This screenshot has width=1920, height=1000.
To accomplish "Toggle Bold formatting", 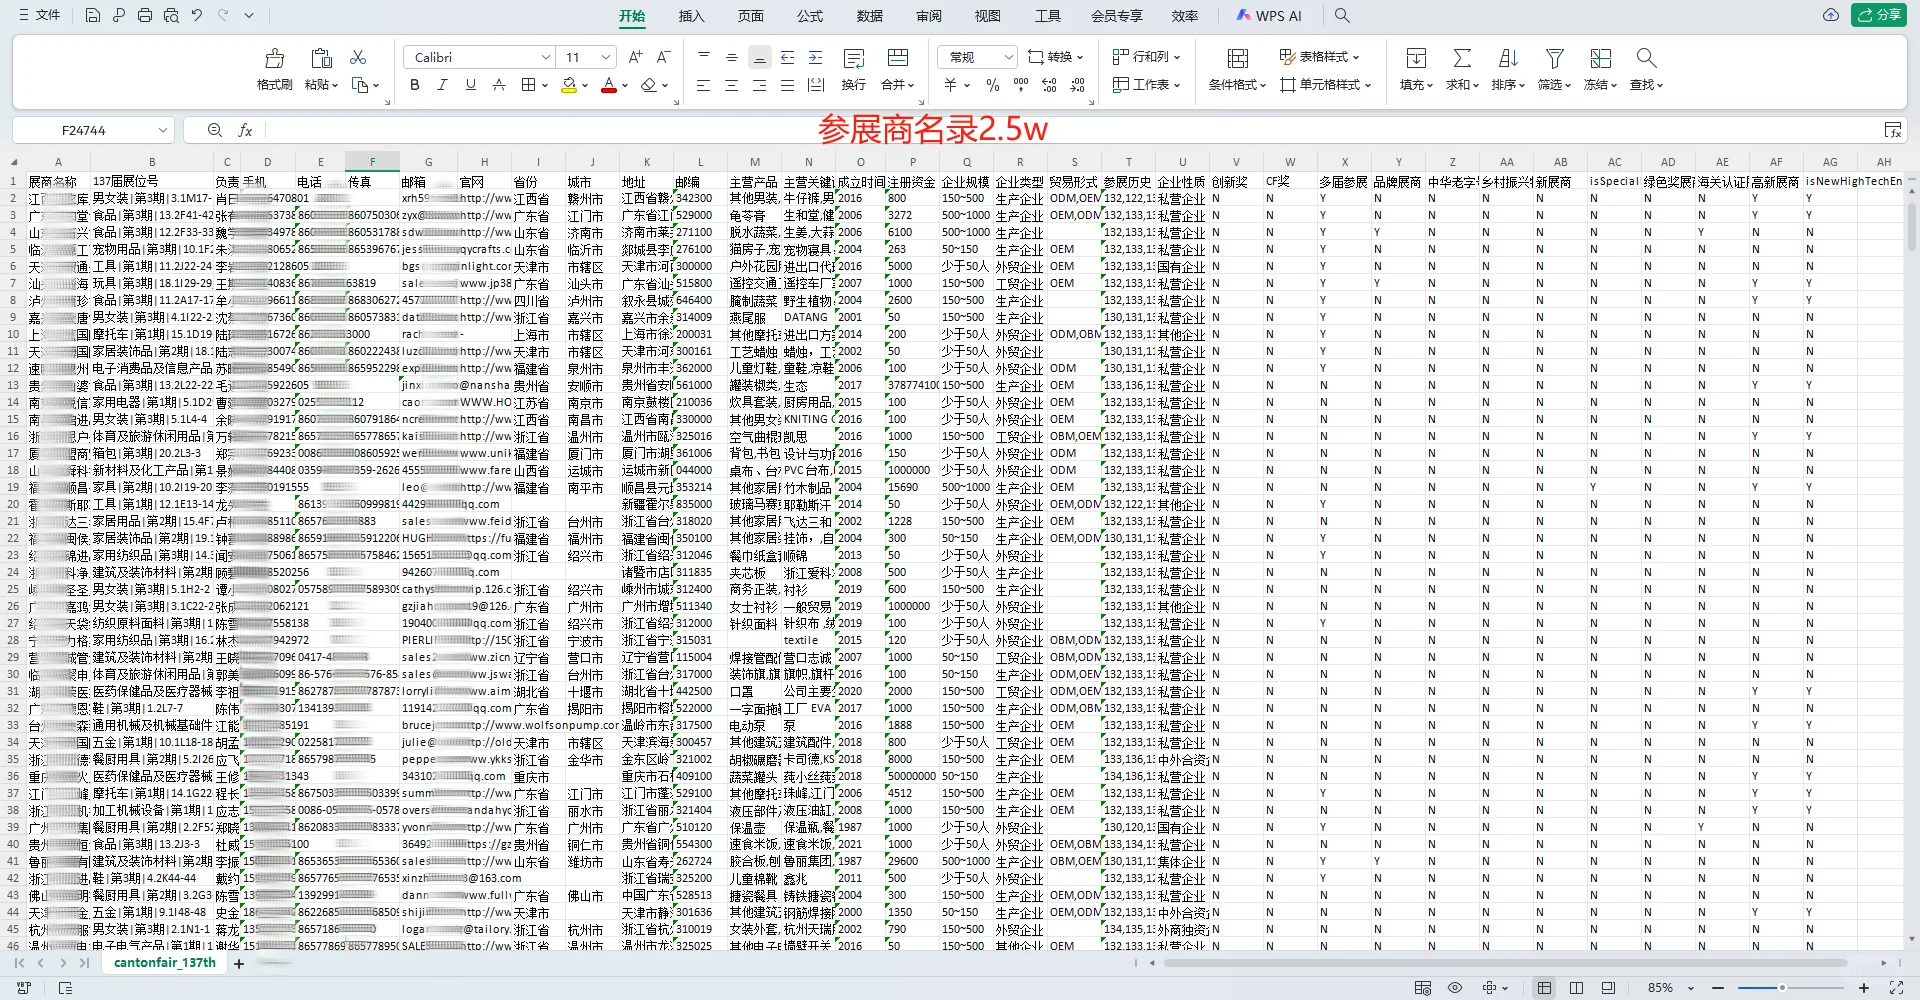I will coord(415,85).
